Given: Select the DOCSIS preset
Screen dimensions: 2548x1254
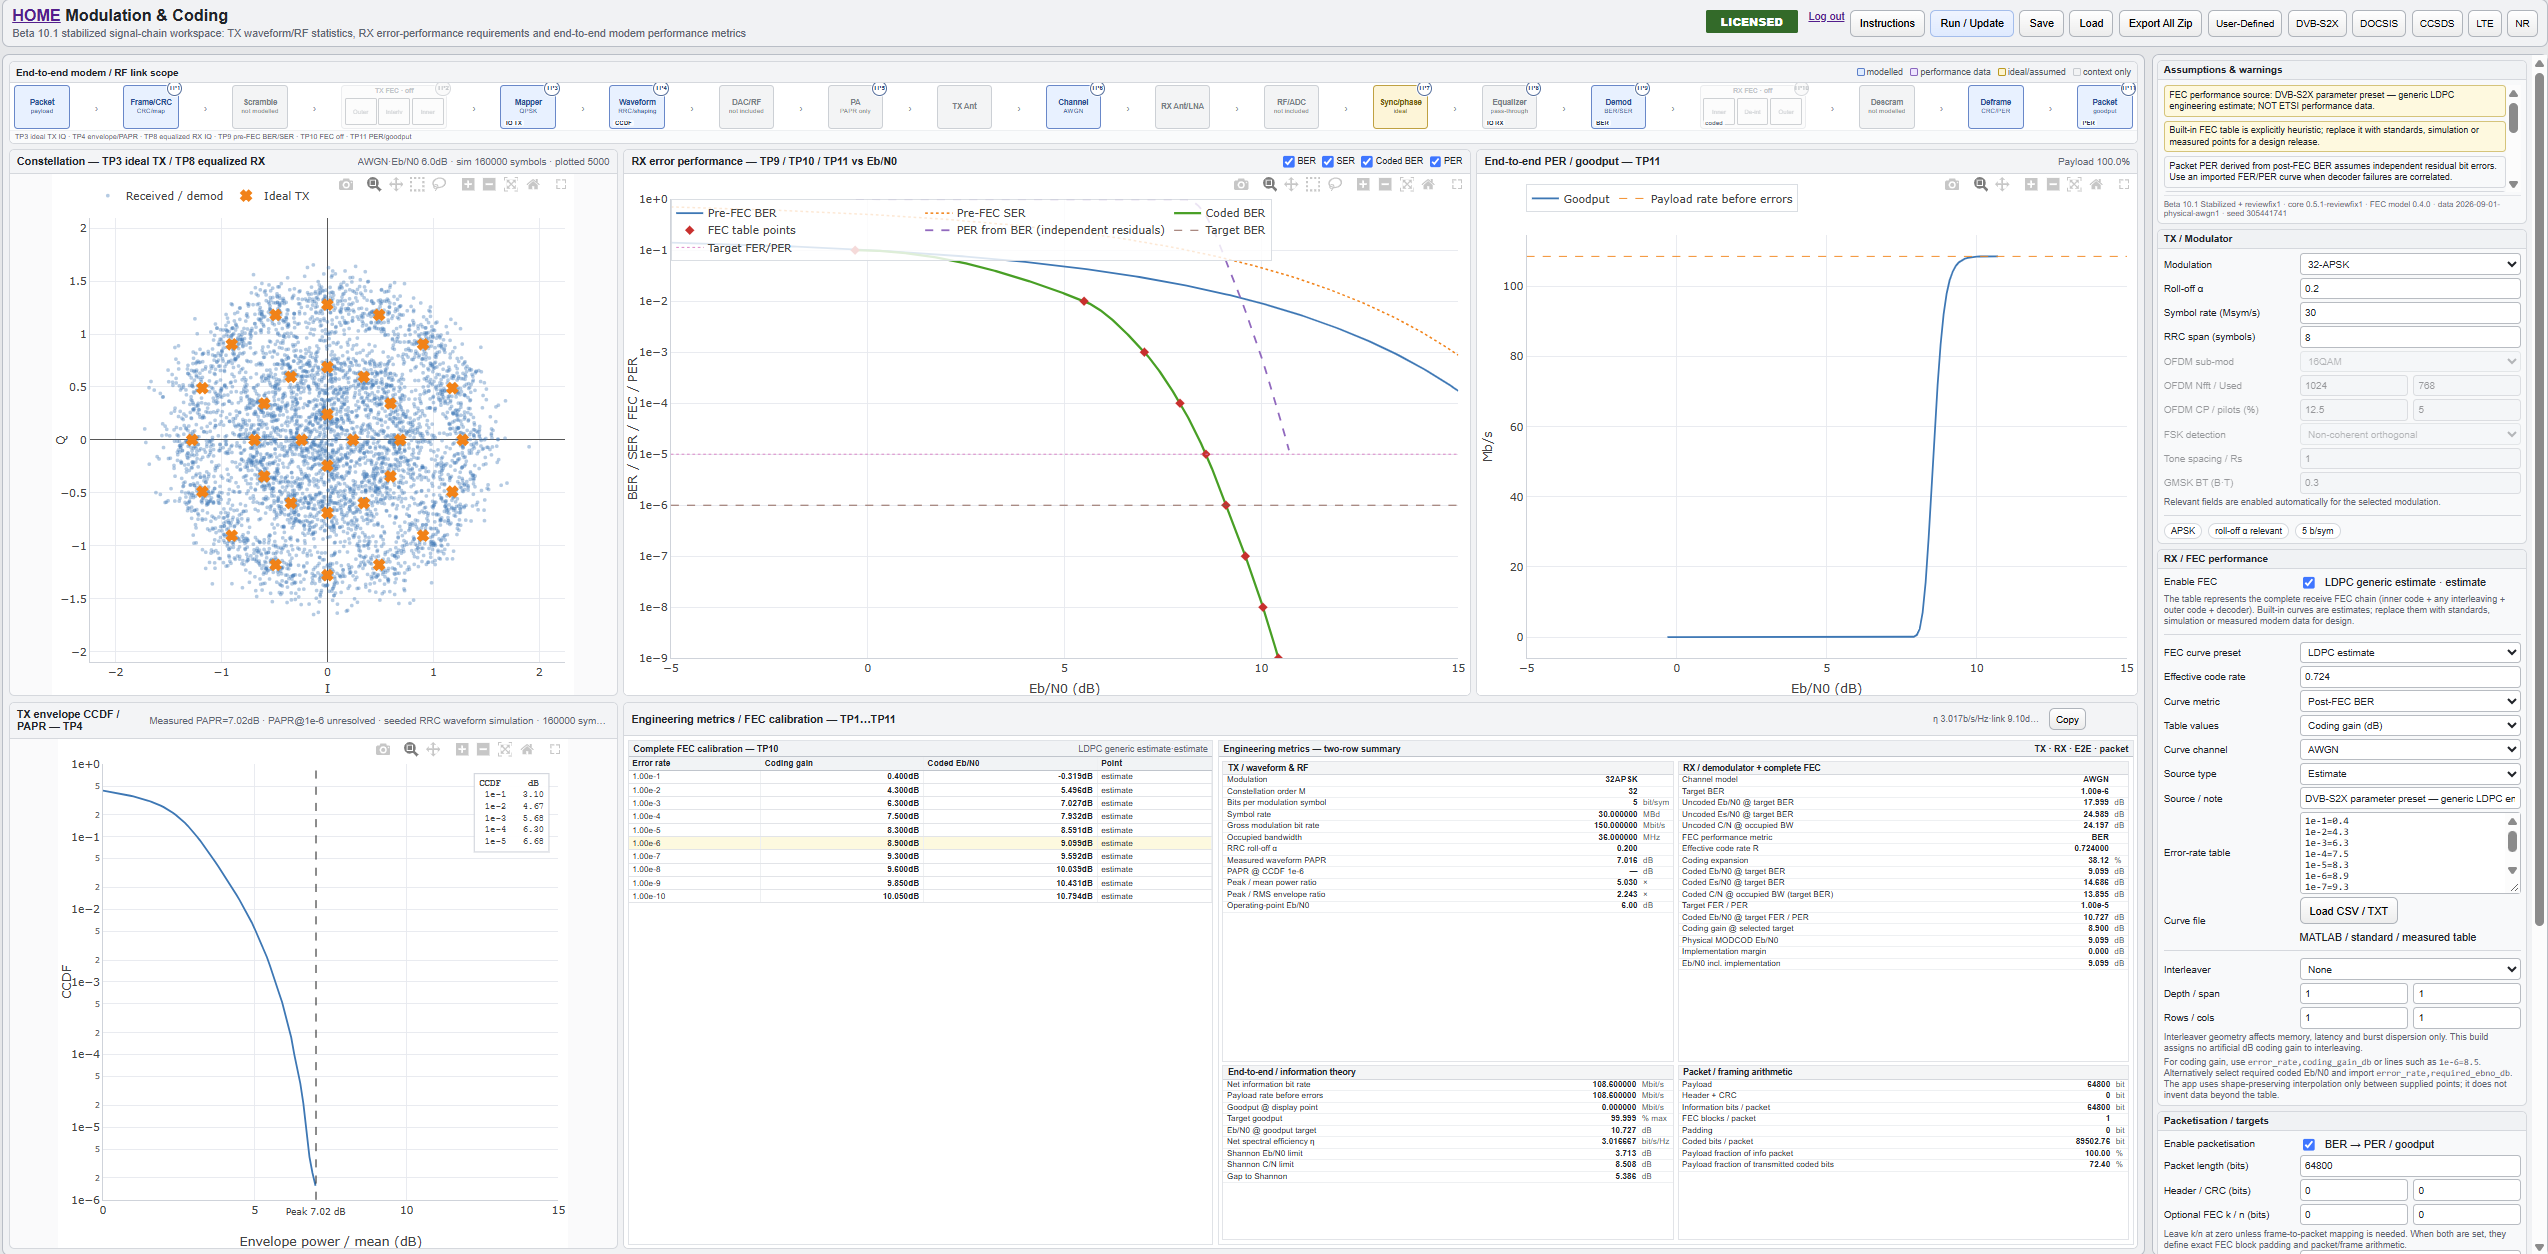Looking at the screenshot, I should [2378, 23].
